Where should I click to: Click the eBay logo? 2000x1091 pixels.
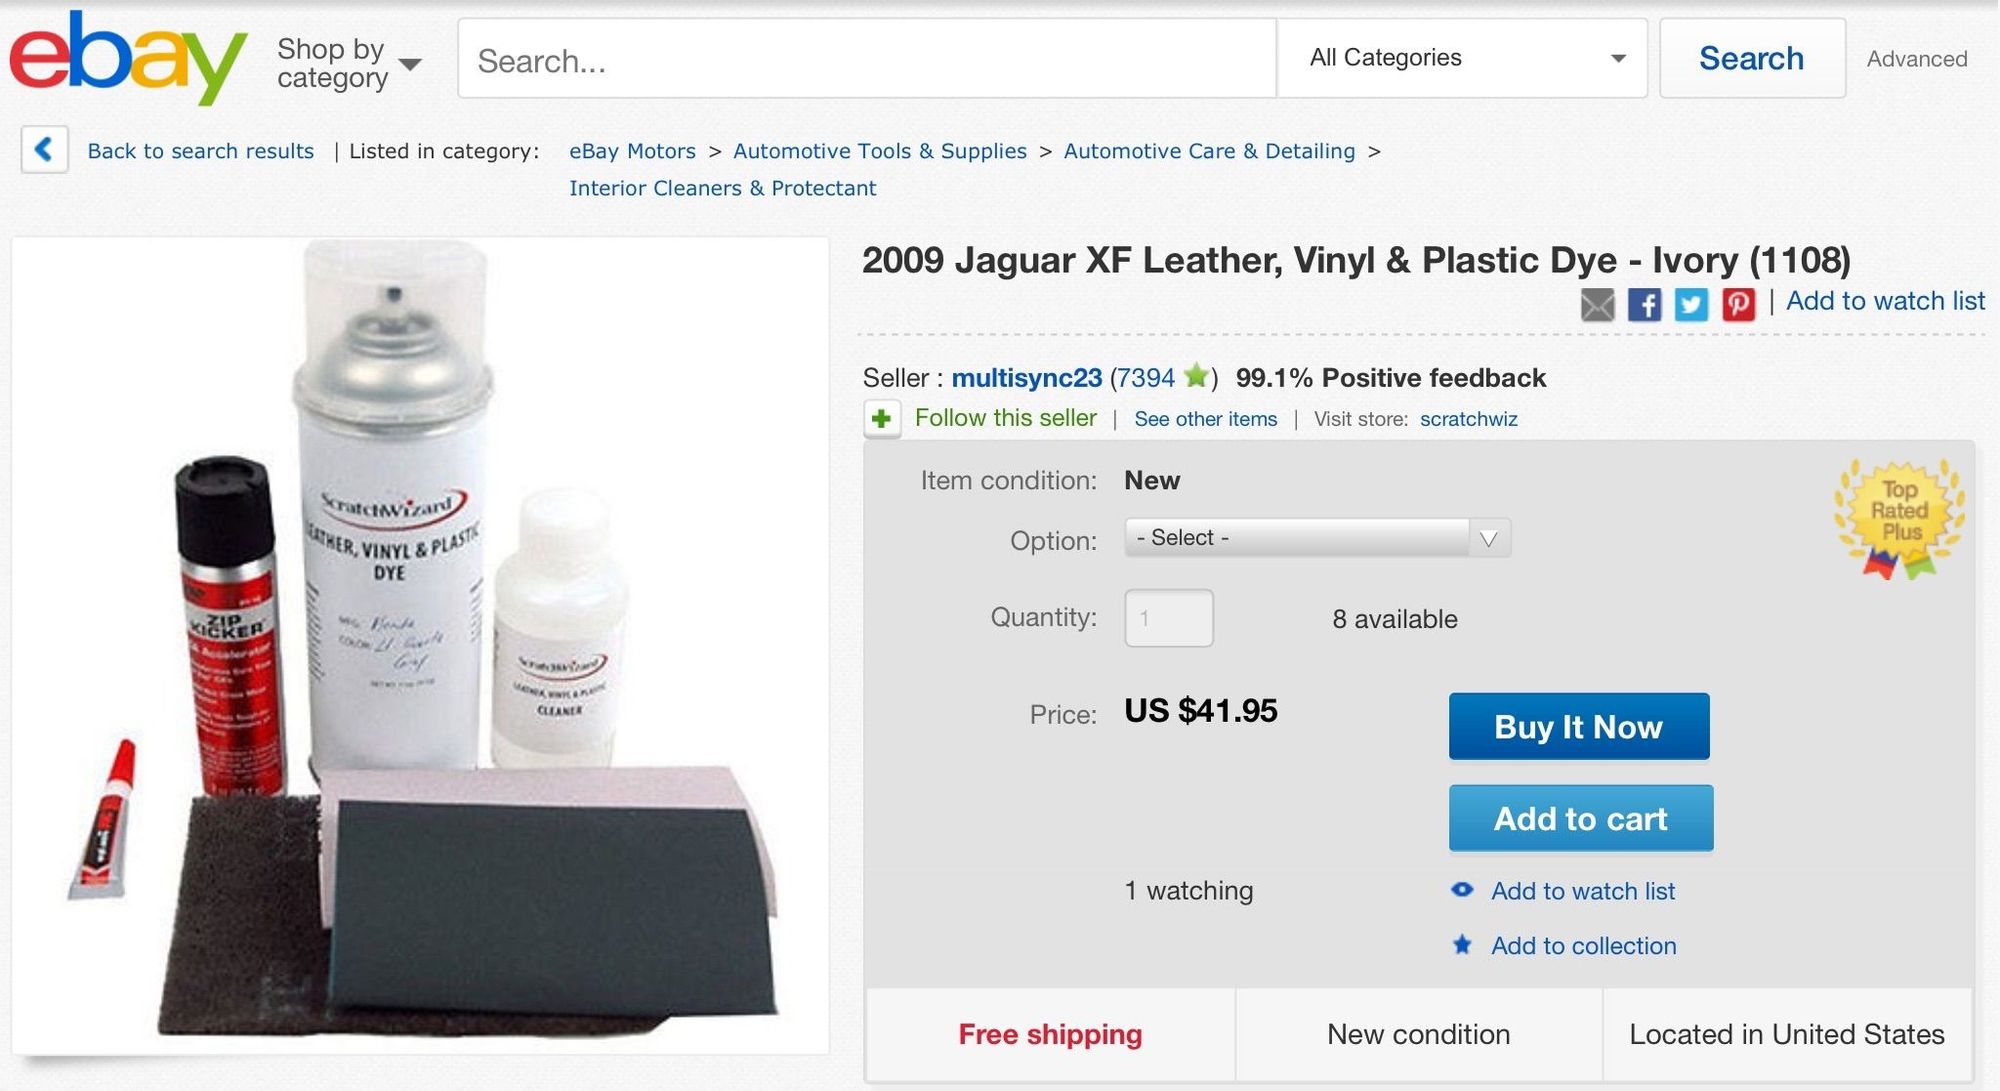[128, 58]
